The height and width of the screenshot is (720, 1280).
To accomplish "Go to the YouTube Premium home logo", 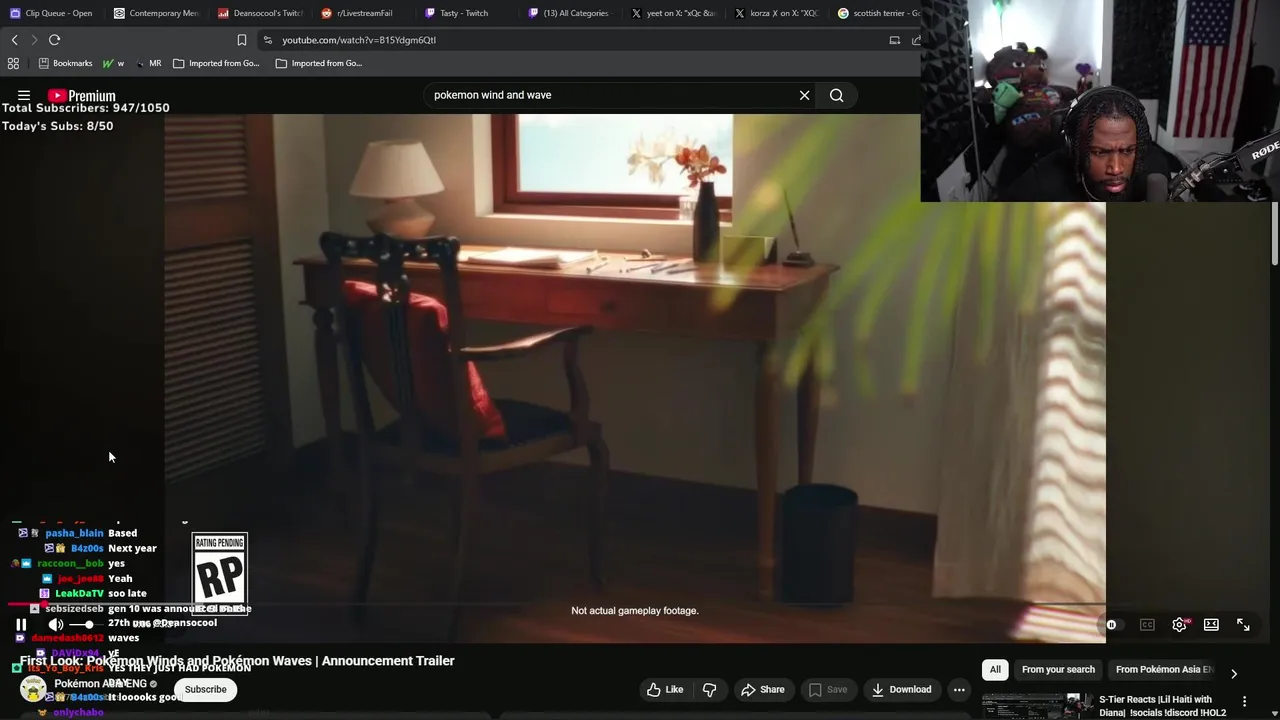I will tap(82, 96).
